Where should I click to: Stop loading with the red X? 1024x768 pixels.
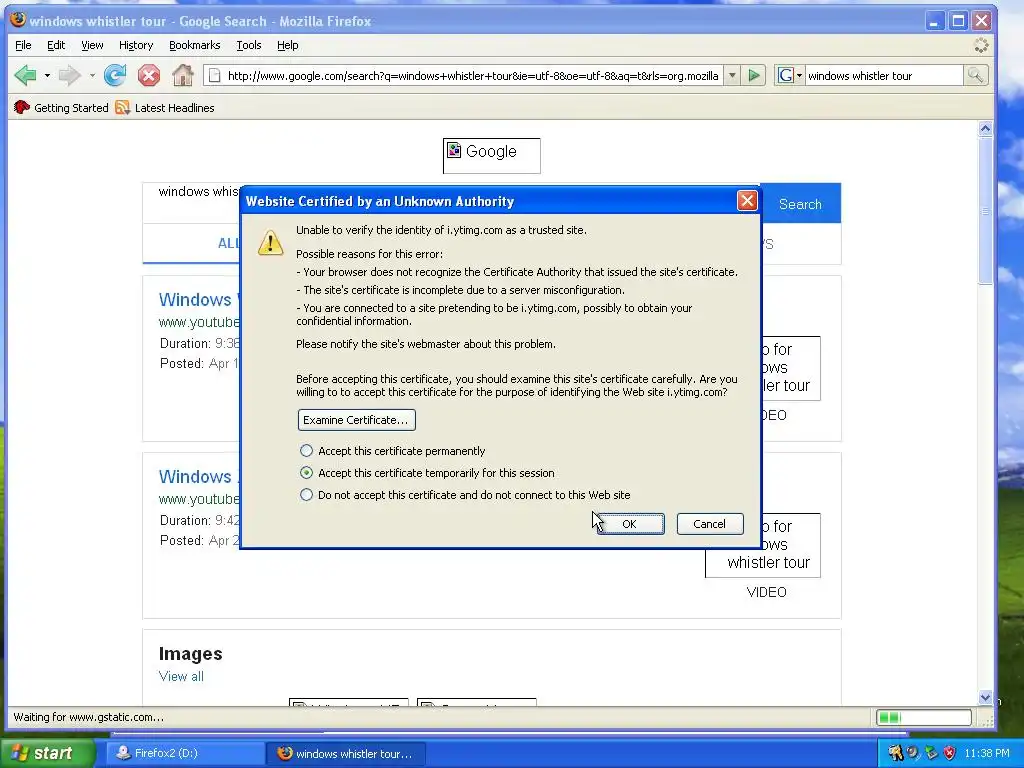(x=149, y=76)
